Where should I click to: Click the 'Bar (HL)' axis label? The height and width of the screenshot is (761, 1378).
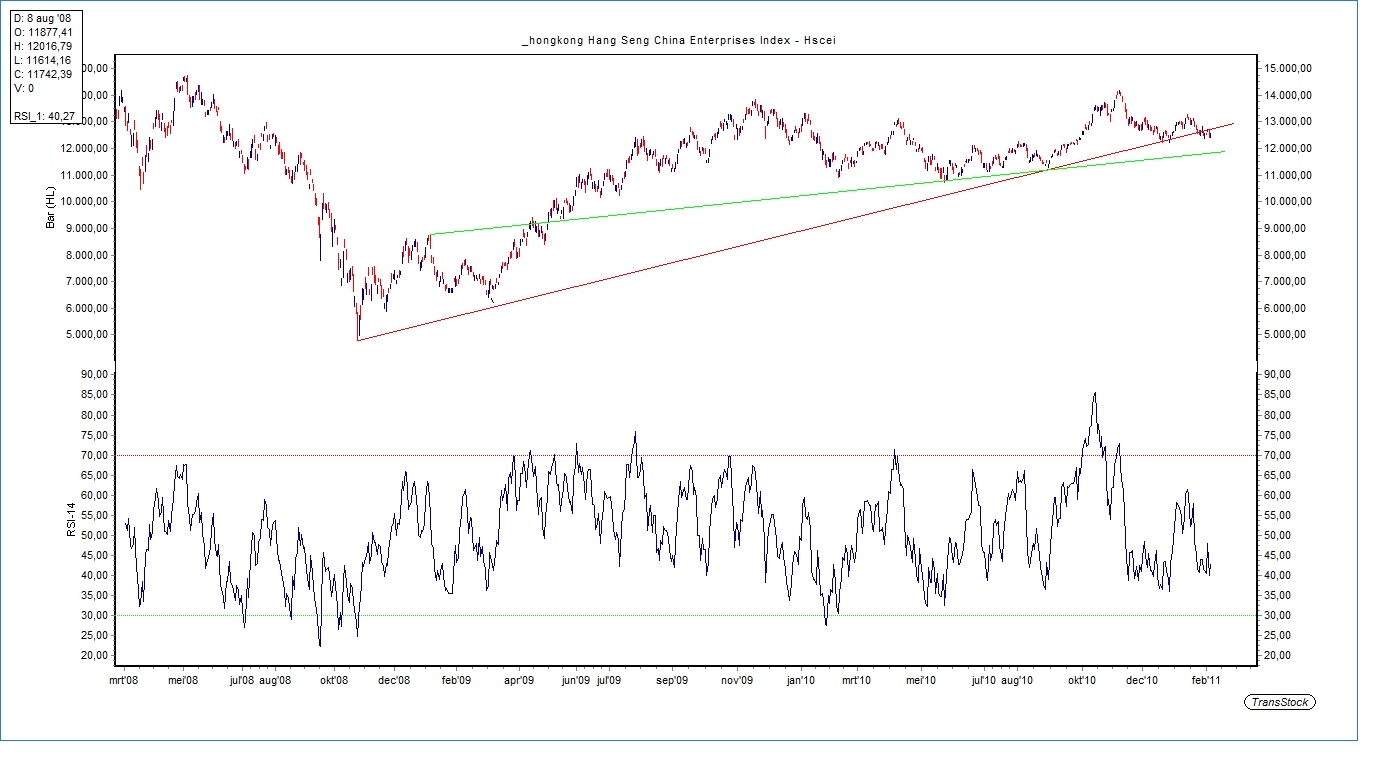click(x=49, y=207)
